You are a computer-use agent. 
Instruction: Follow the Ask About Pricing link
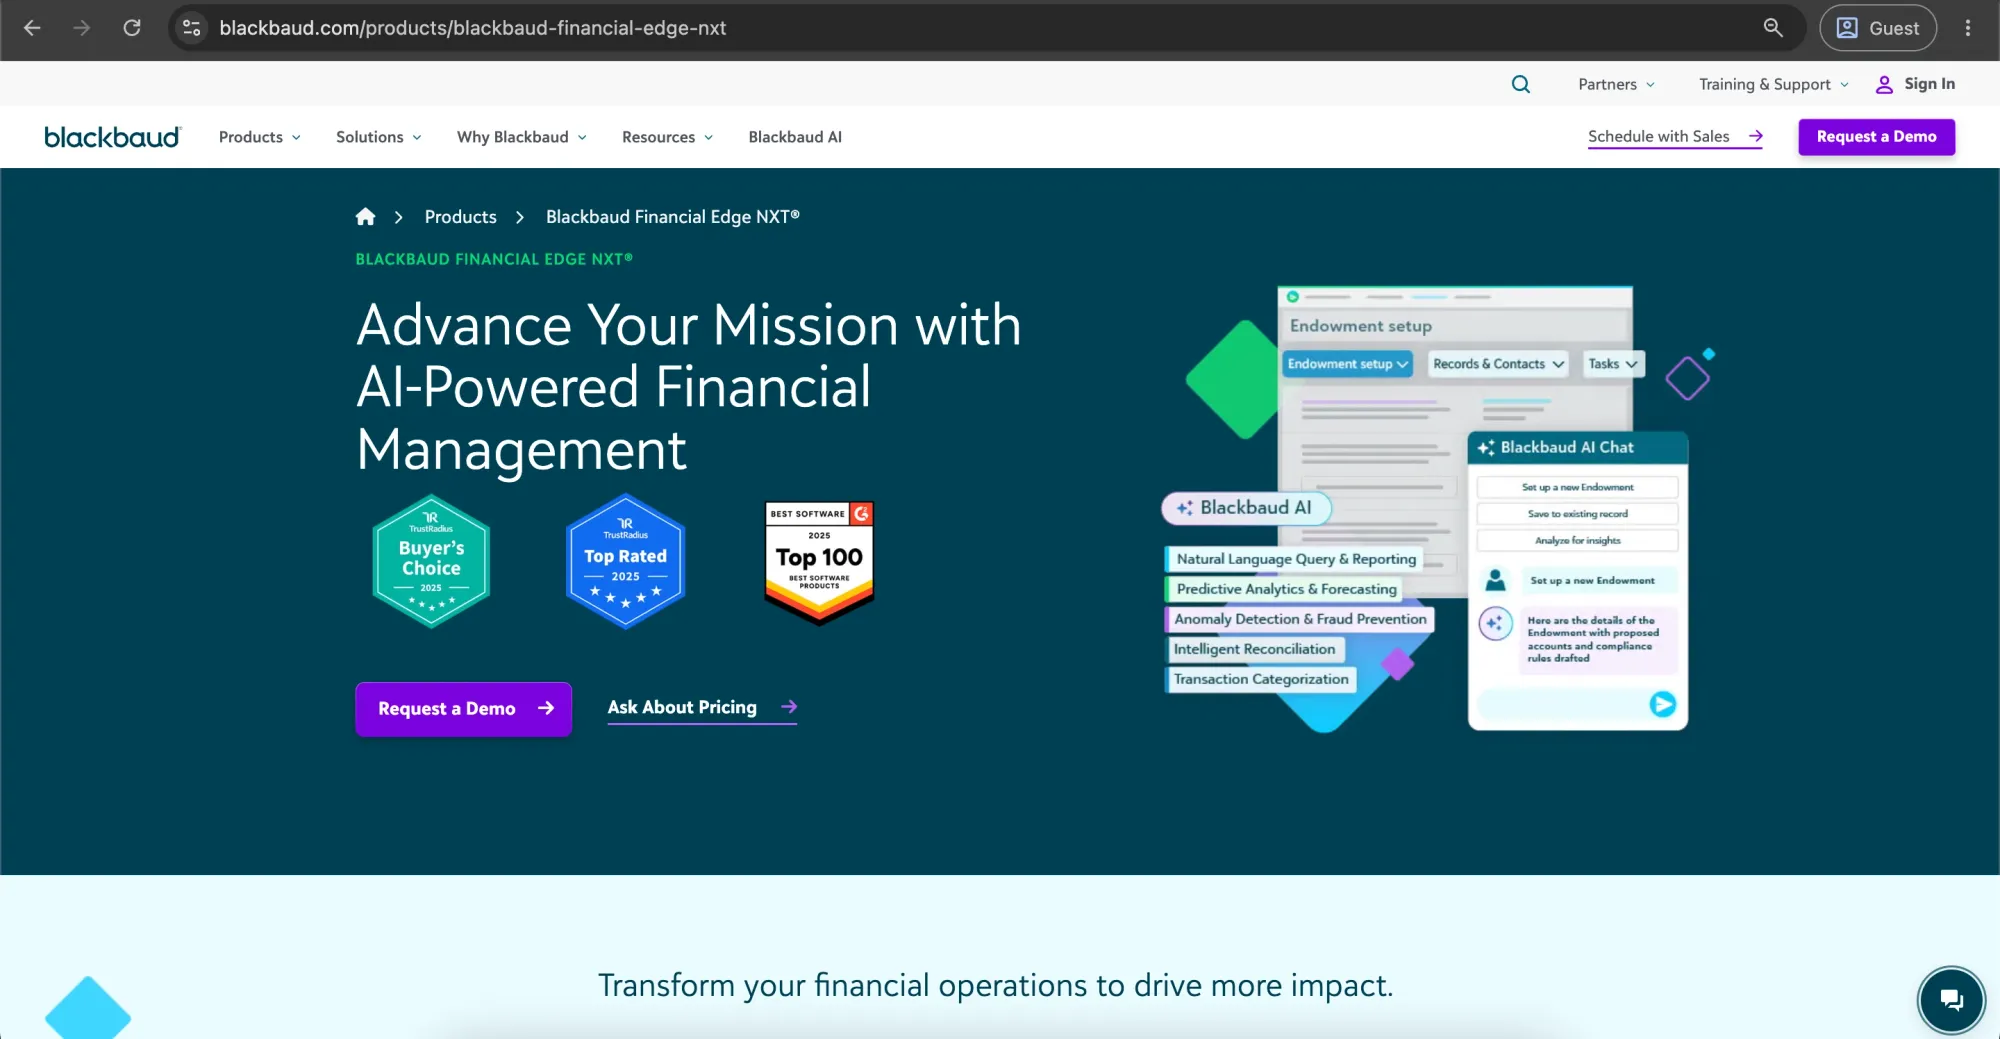coord(702,707)
